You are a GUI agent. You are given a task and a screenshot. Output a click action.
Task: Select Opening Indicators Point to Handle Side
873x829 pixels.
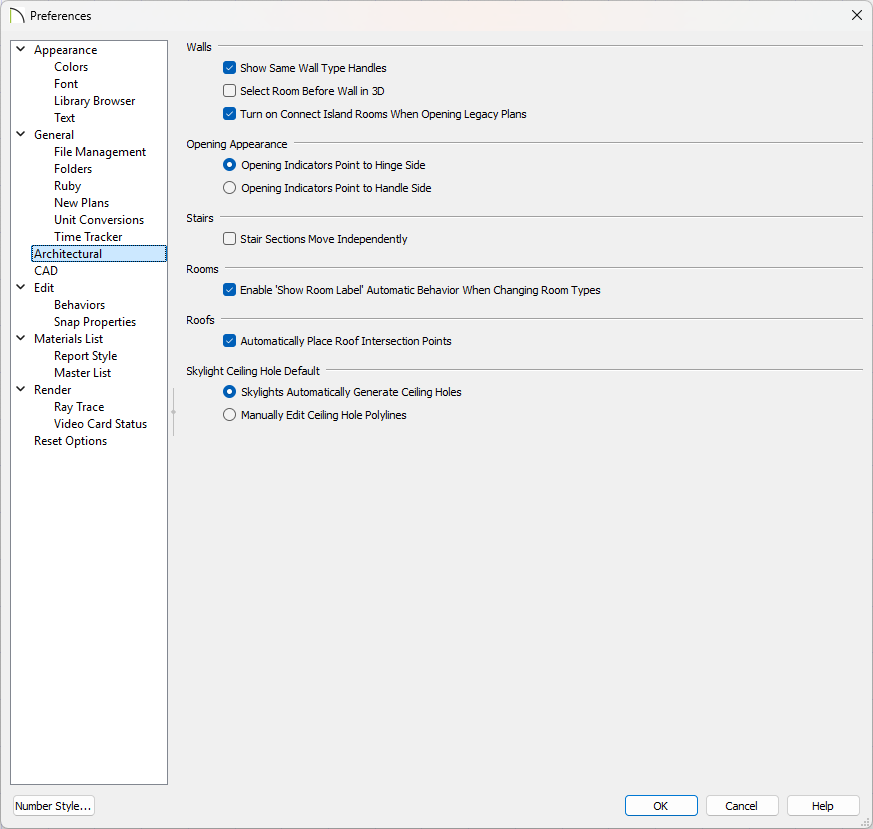pyautogui.click(x=230, y=188)
